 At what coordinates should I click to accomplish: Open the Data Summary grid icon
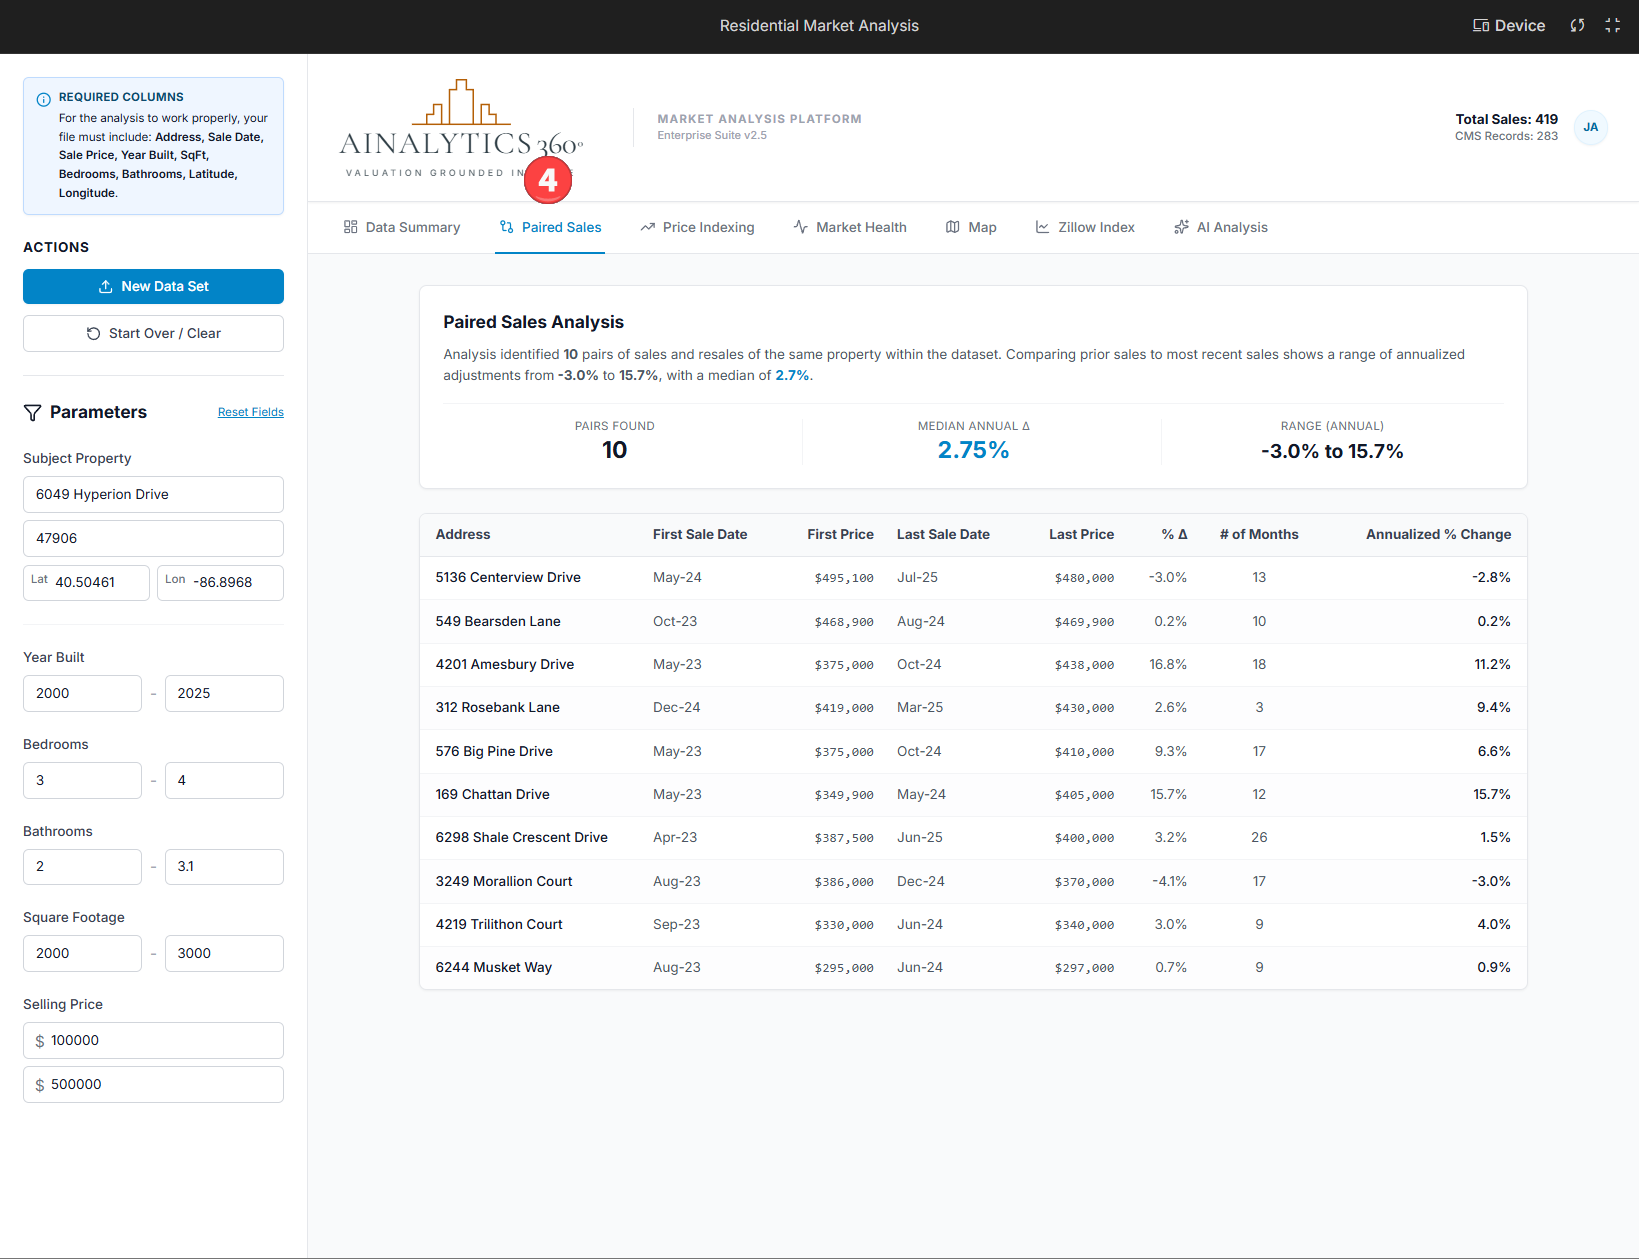coord(350,227)
